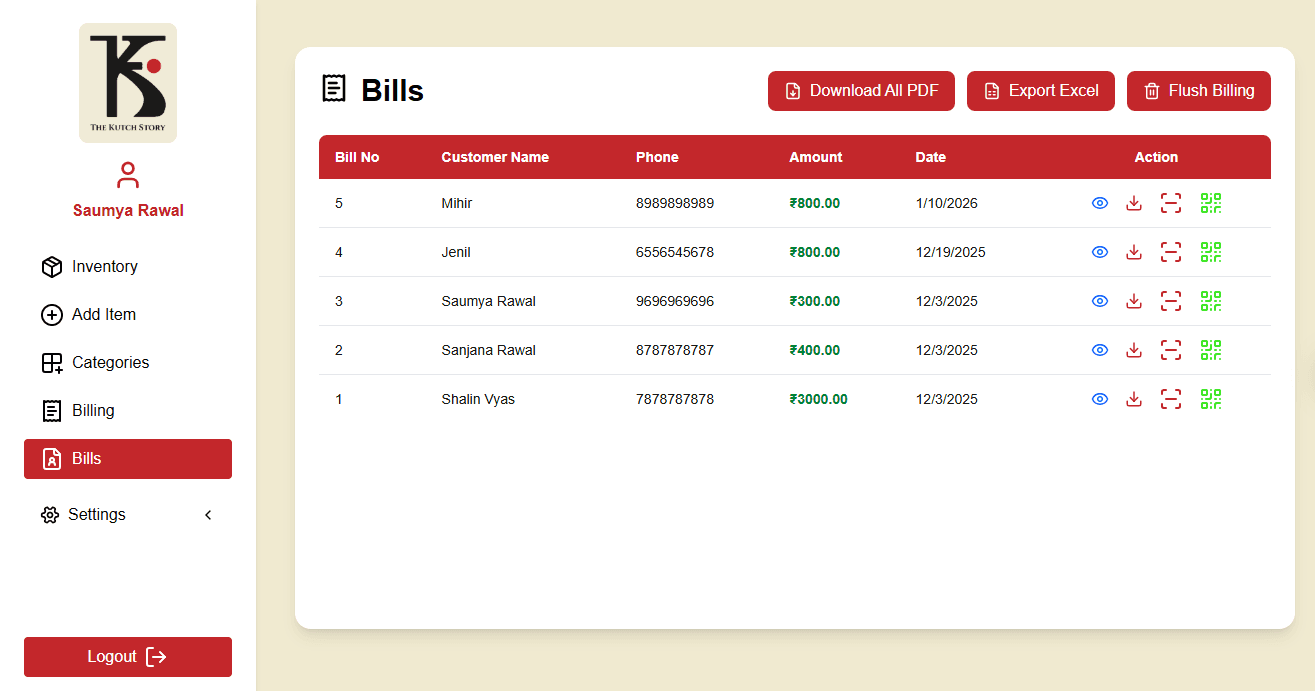Download bill 5 for Mihir
The image size is (1315, 691).
click(1134, 203)
